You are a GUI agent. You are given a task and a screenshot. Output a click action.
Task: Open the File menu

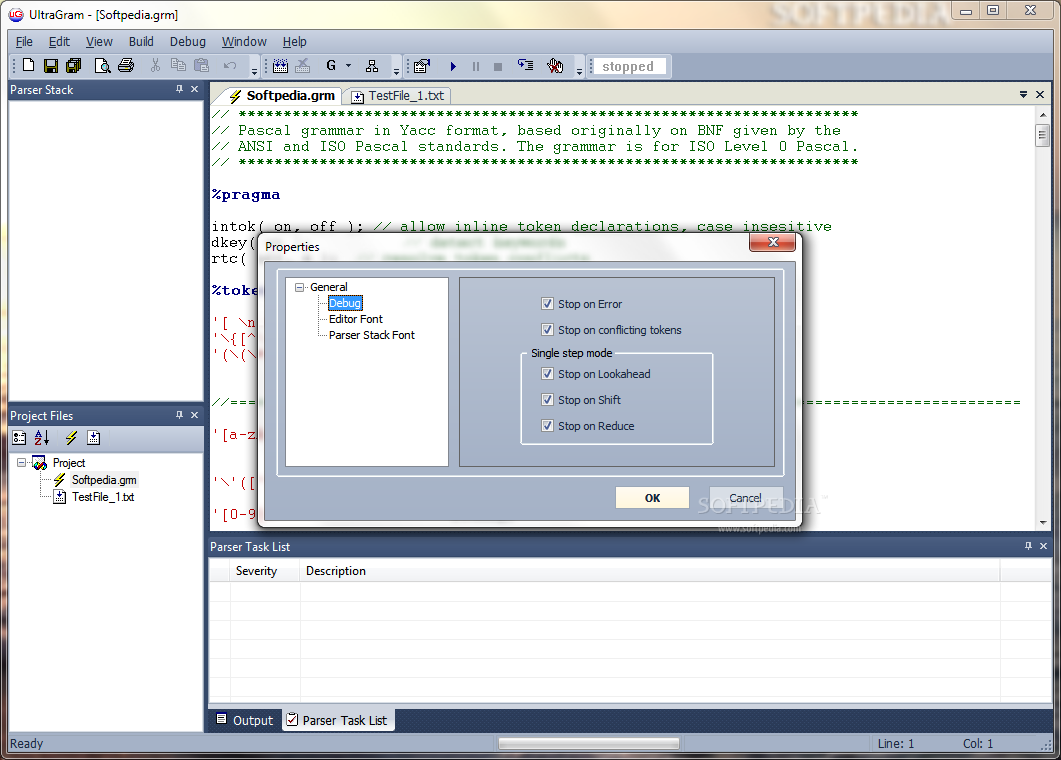pos(24,41)
